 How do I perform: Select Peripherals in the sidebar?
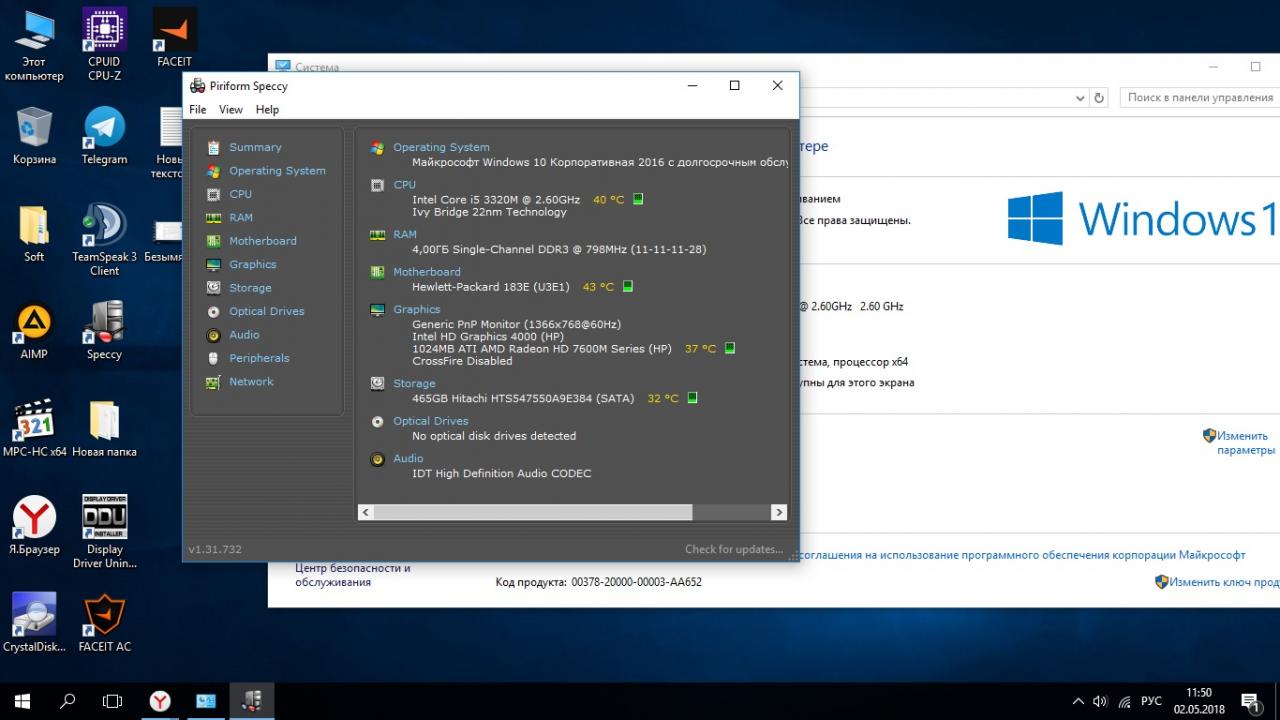coord(259,358)
